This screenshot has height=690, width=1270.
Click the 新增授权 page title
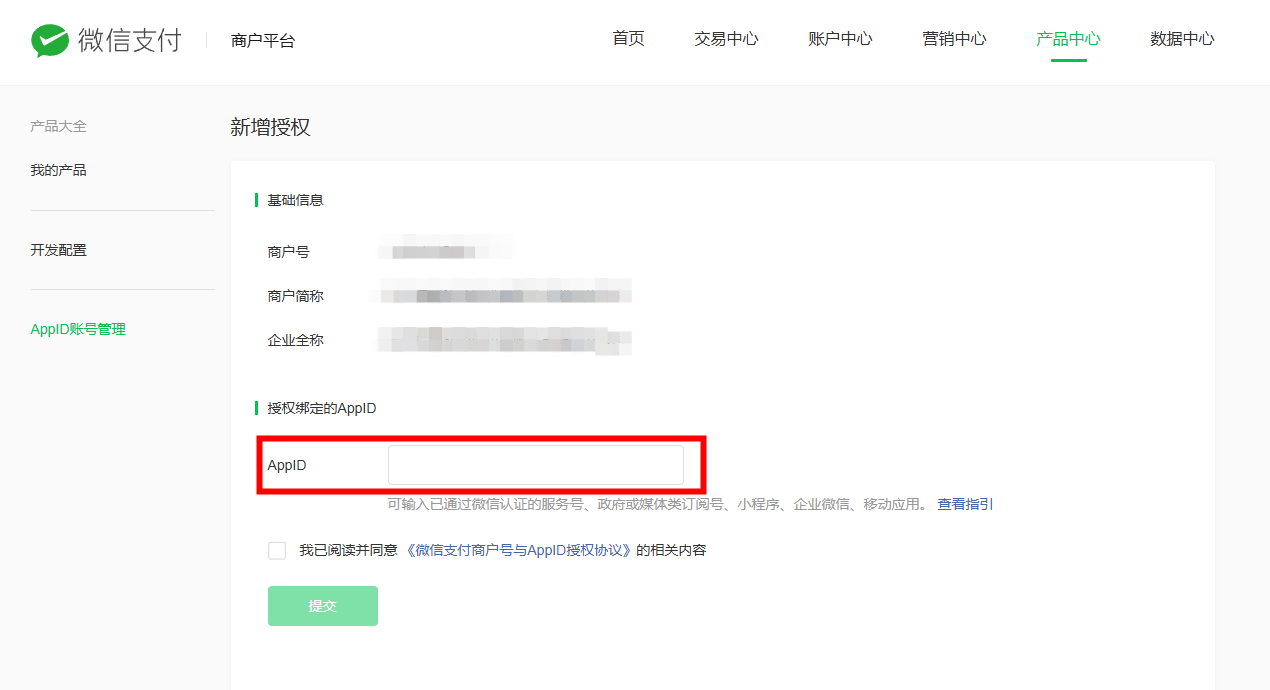pos(270,127)
